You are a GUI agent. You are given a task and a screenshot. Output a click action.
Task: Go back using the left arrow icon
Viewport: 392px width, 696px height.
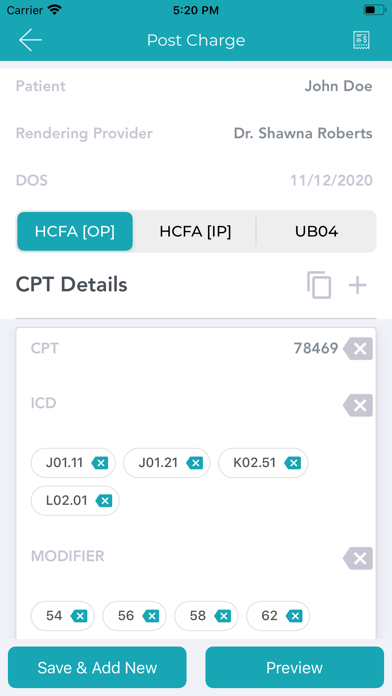[x=30, y=40]
